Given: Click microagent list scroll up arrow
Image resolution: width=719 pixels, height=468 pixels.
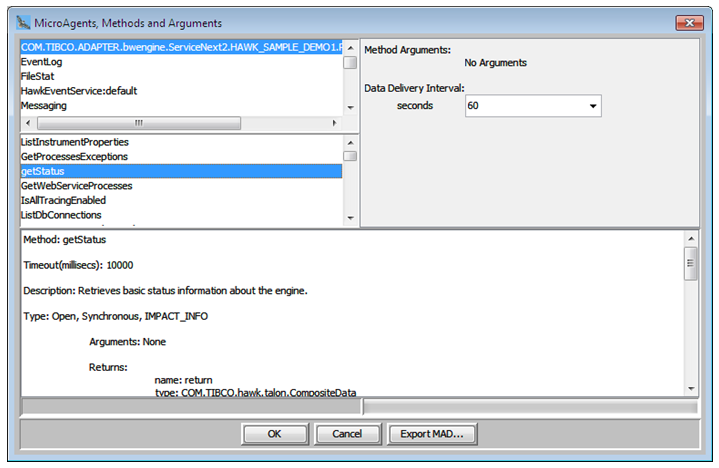Looking at the screenshot, I should 350,48.
